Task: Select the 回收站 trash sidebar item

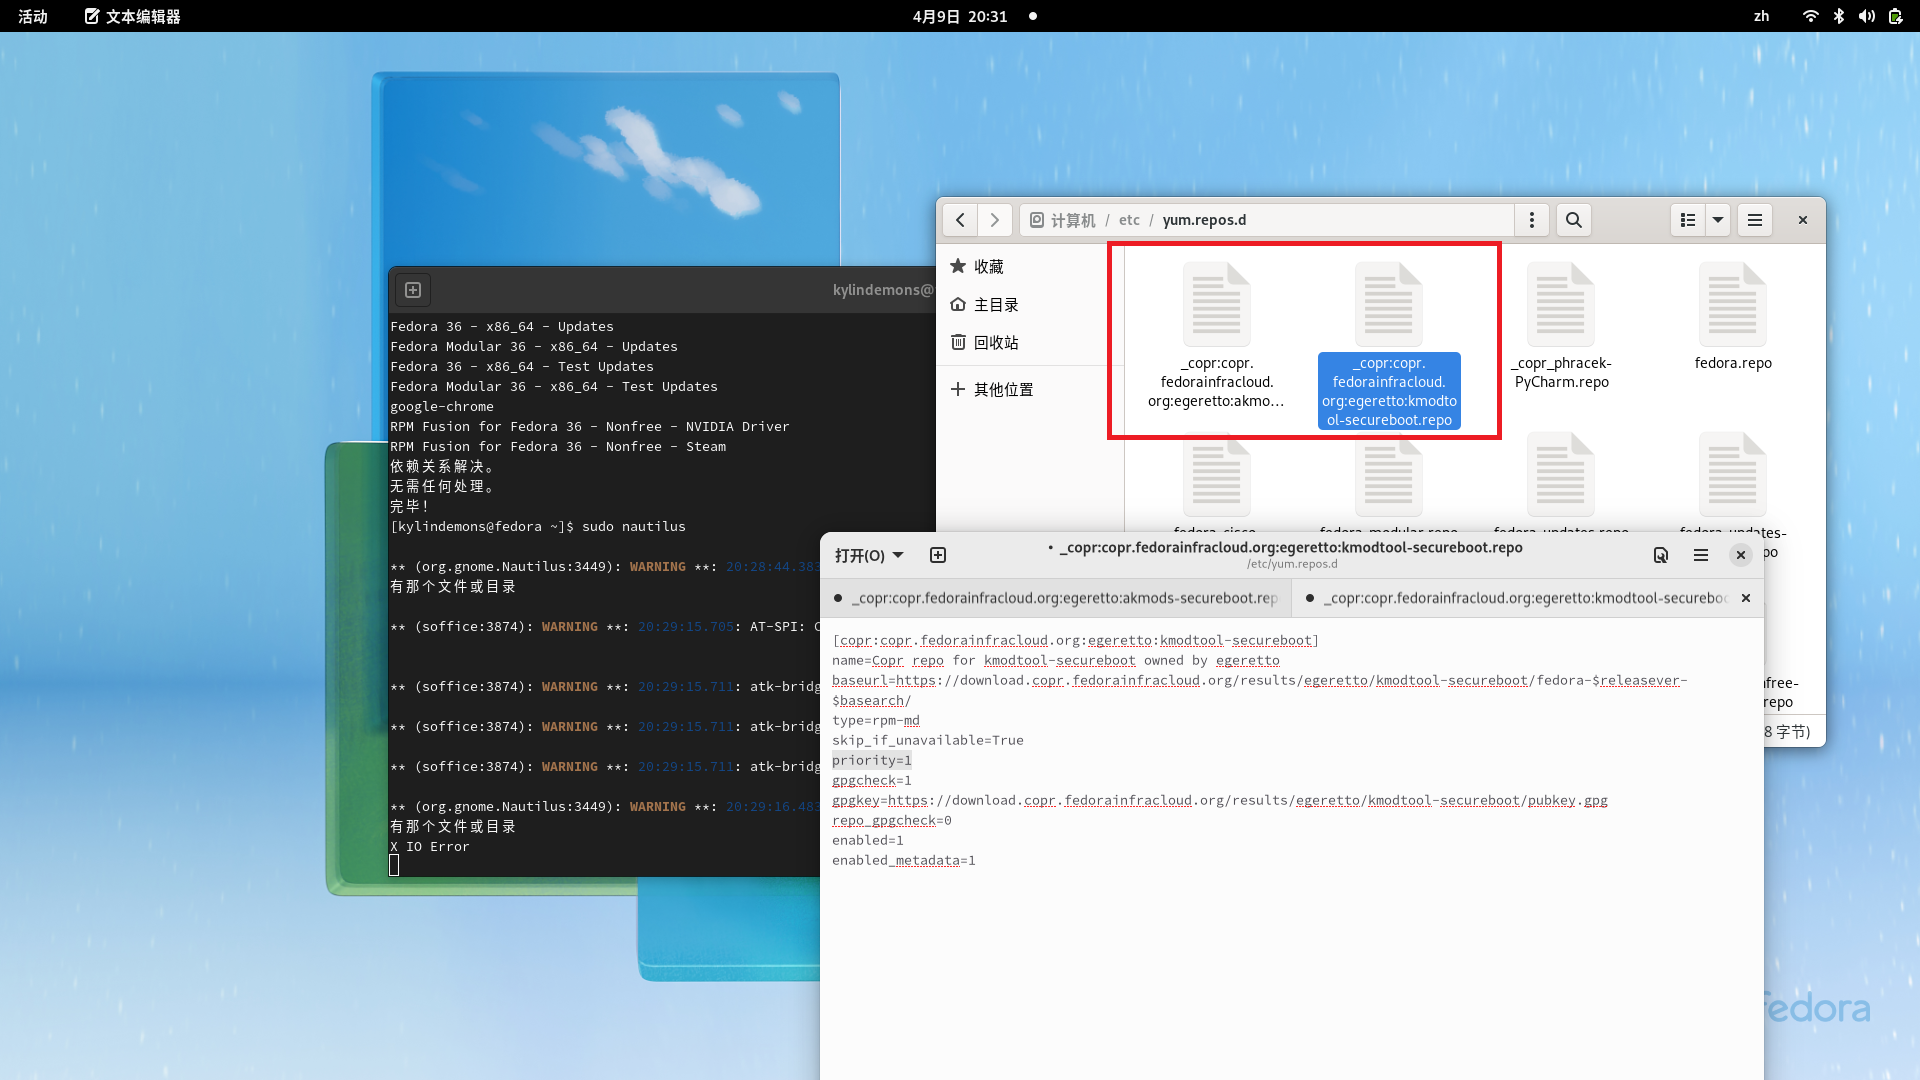Action: coord(995,342)
